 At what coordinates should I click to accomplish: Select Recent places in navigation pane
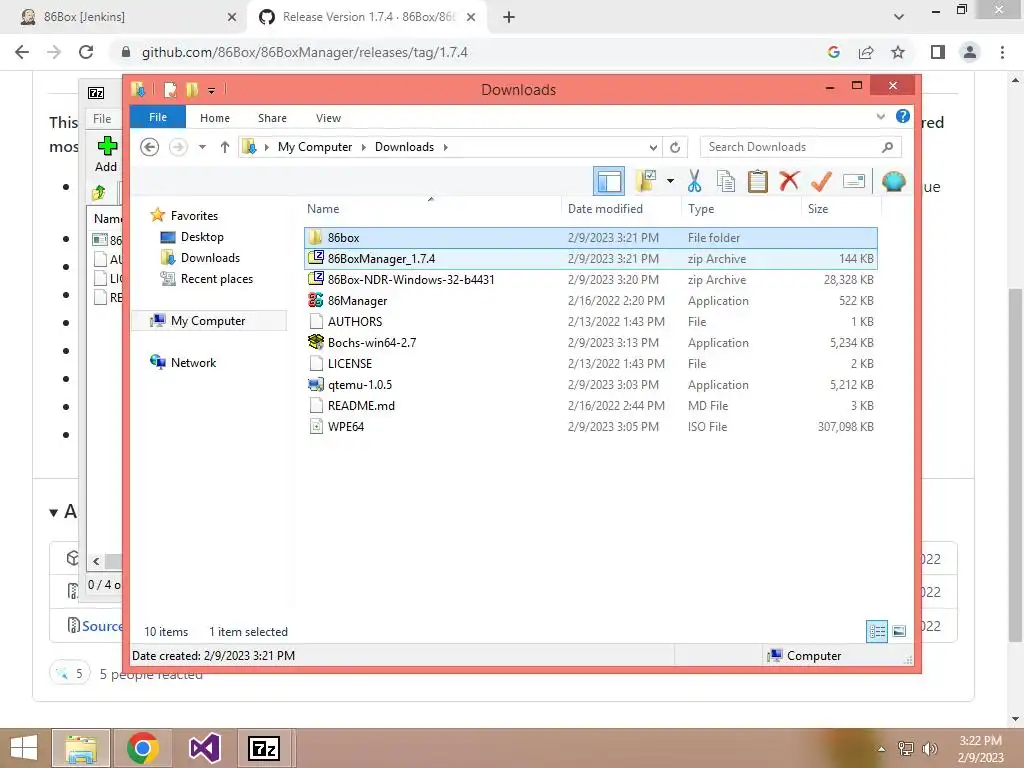point(217,279)
